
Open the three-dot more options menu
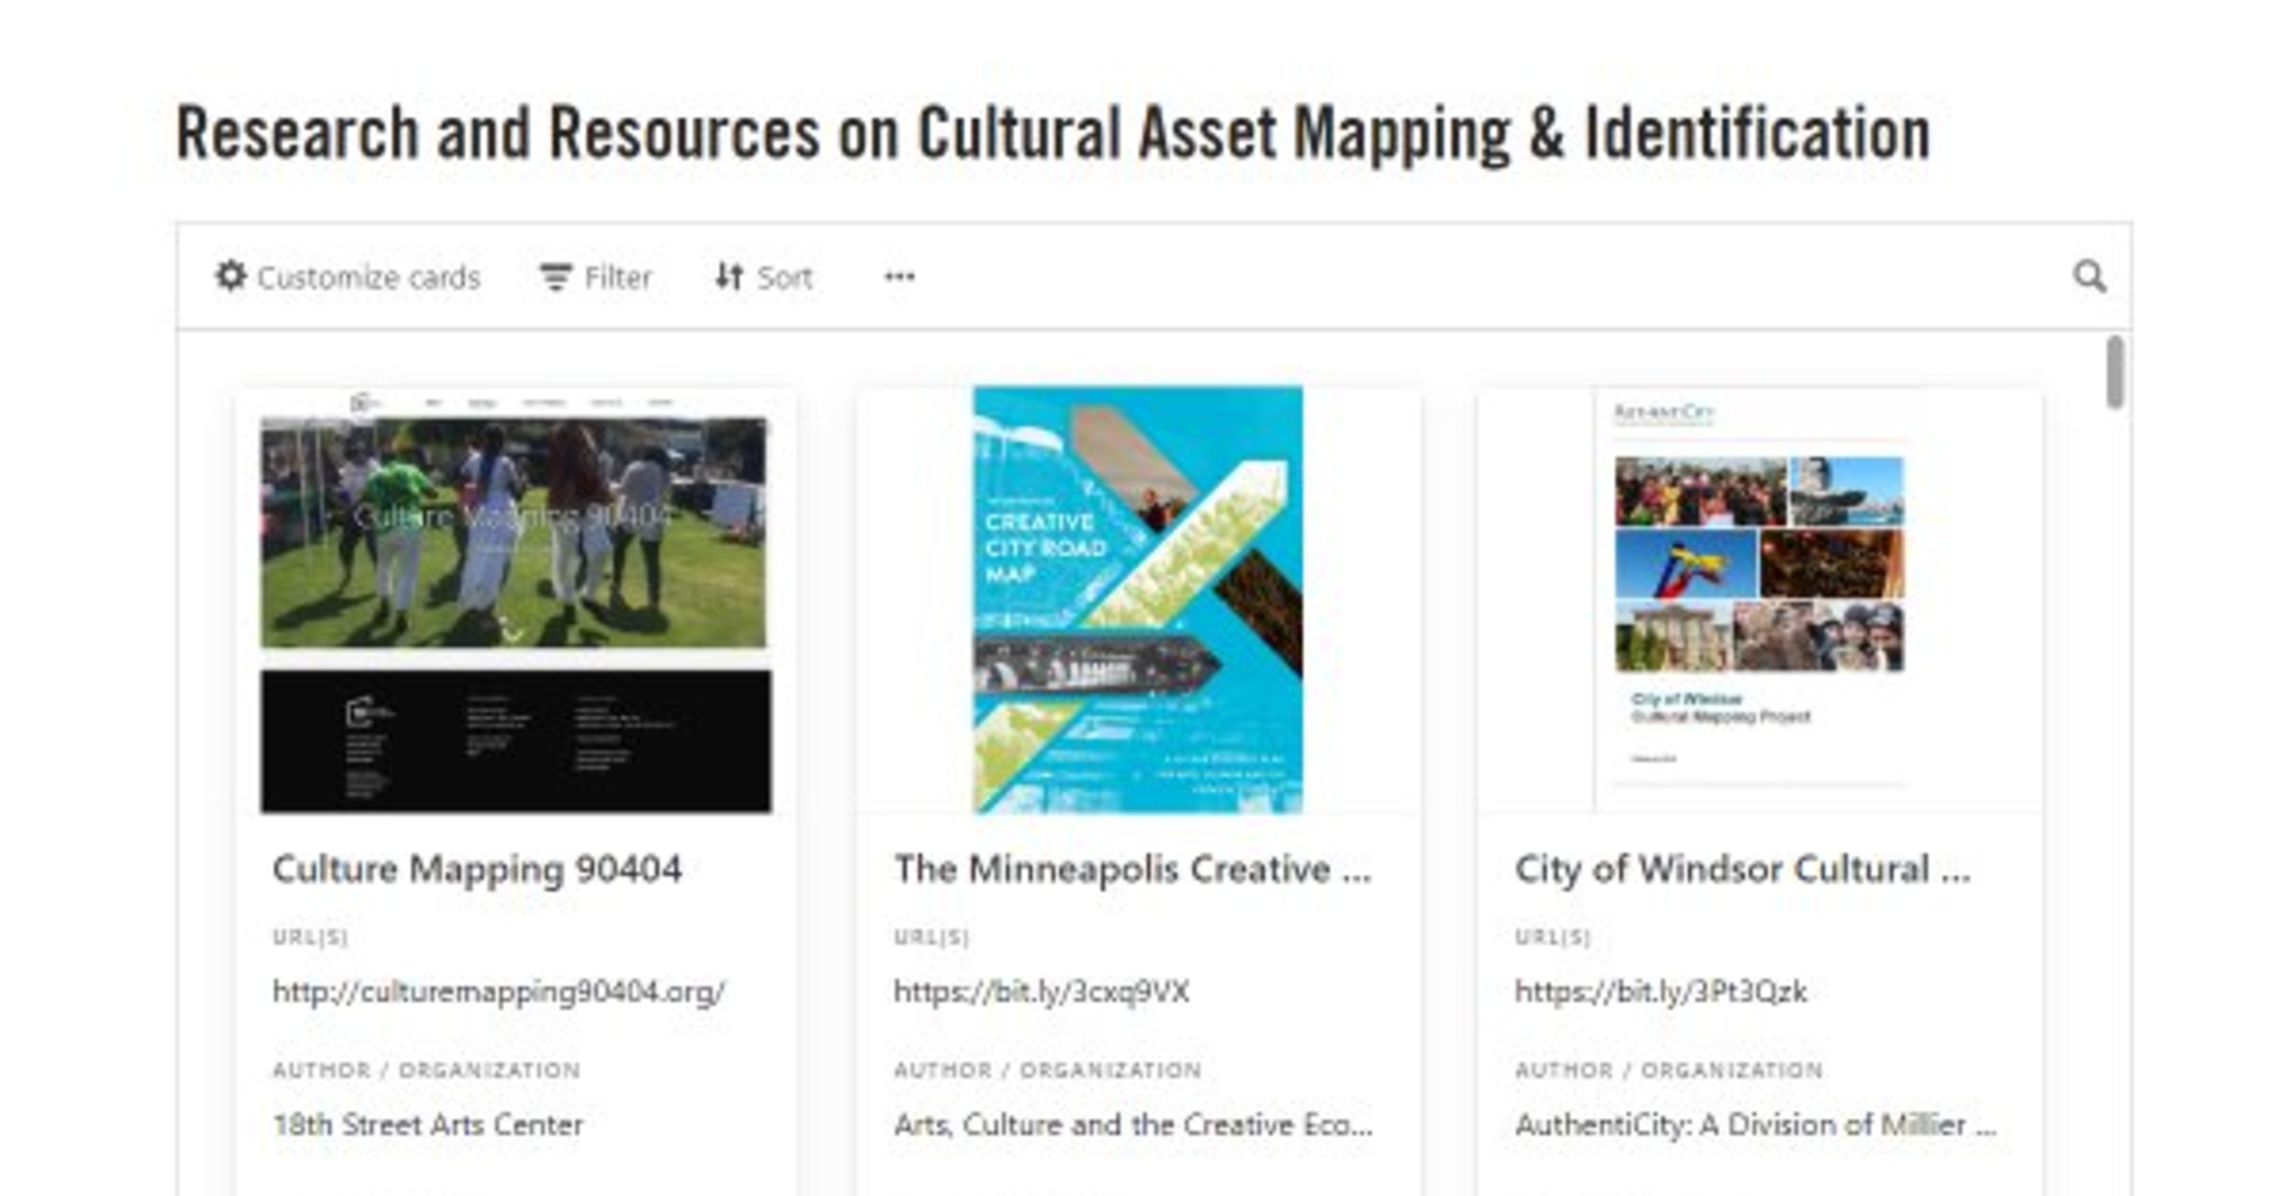pyautogui.click(x=899, y=277)
